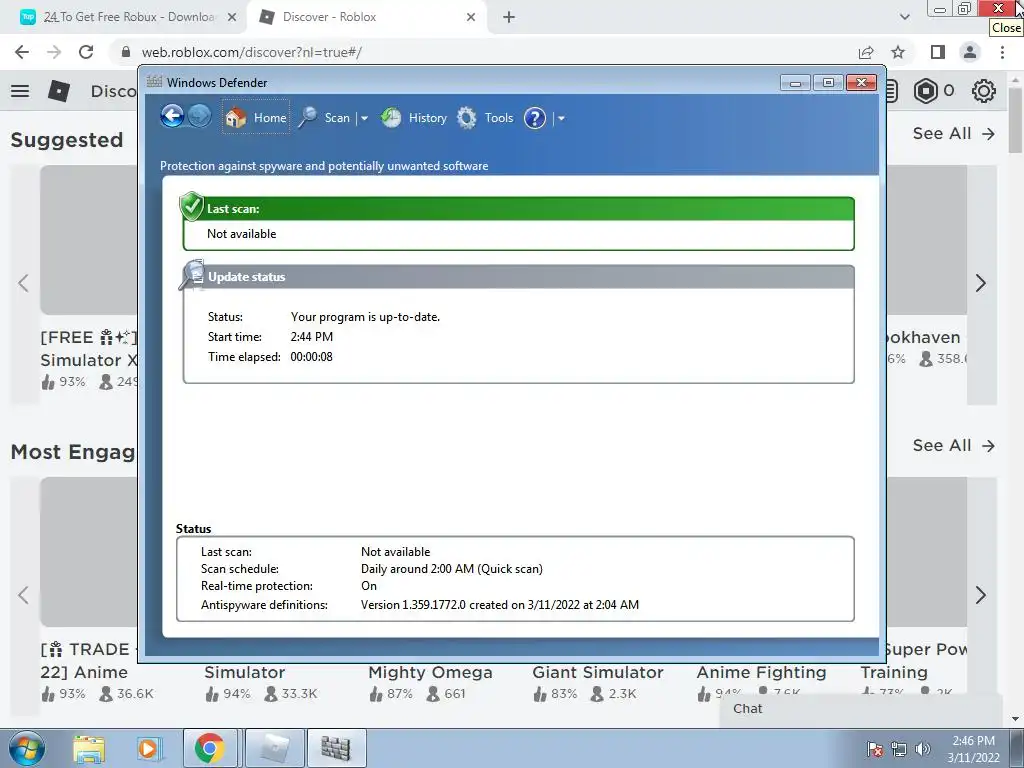Image resolution: width=1024 pixels, height=768 pixels.
Task: Click Windows Defender taskbar button
Action: coord(336,748)
